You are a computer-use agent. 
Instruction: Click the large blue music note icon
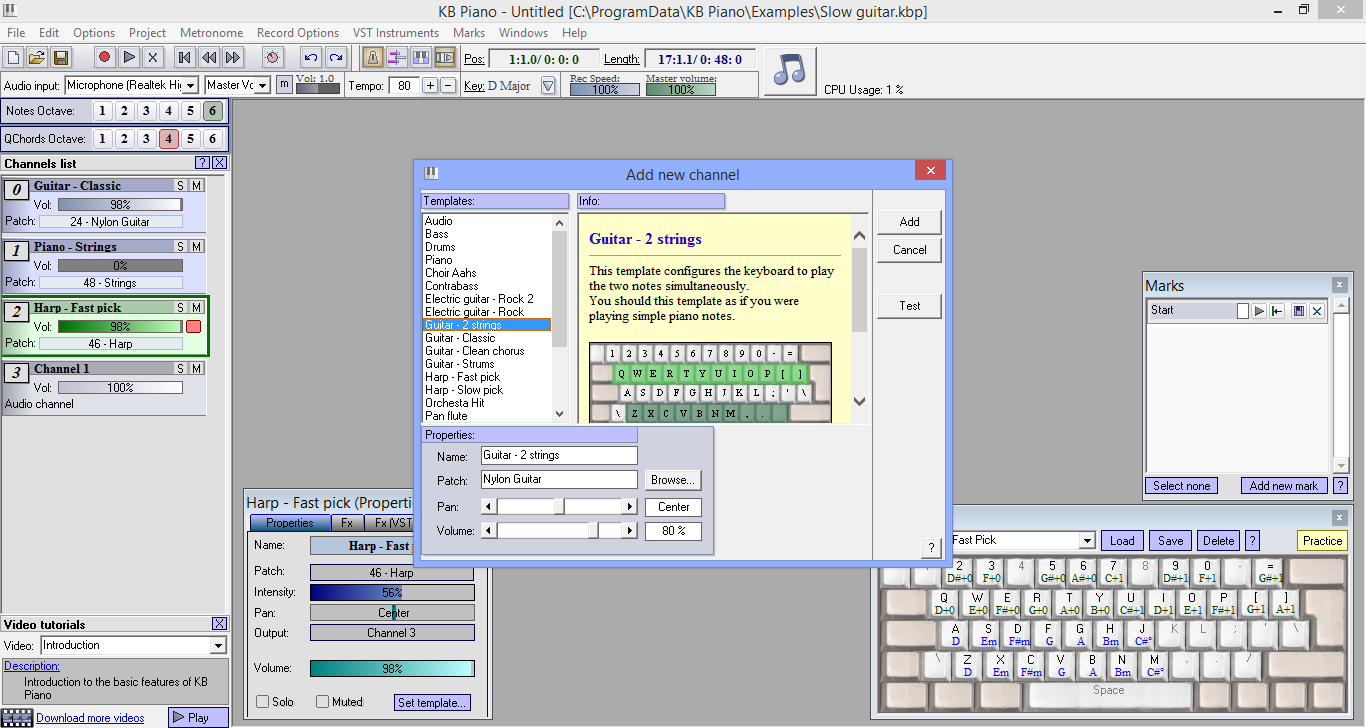790,72
